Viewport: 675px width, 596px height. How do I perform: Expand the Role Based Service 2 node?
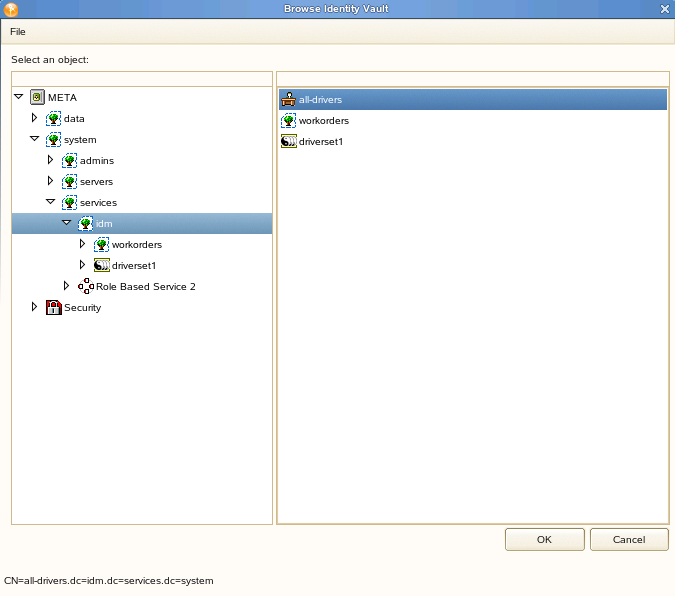[x=66, y=286]
